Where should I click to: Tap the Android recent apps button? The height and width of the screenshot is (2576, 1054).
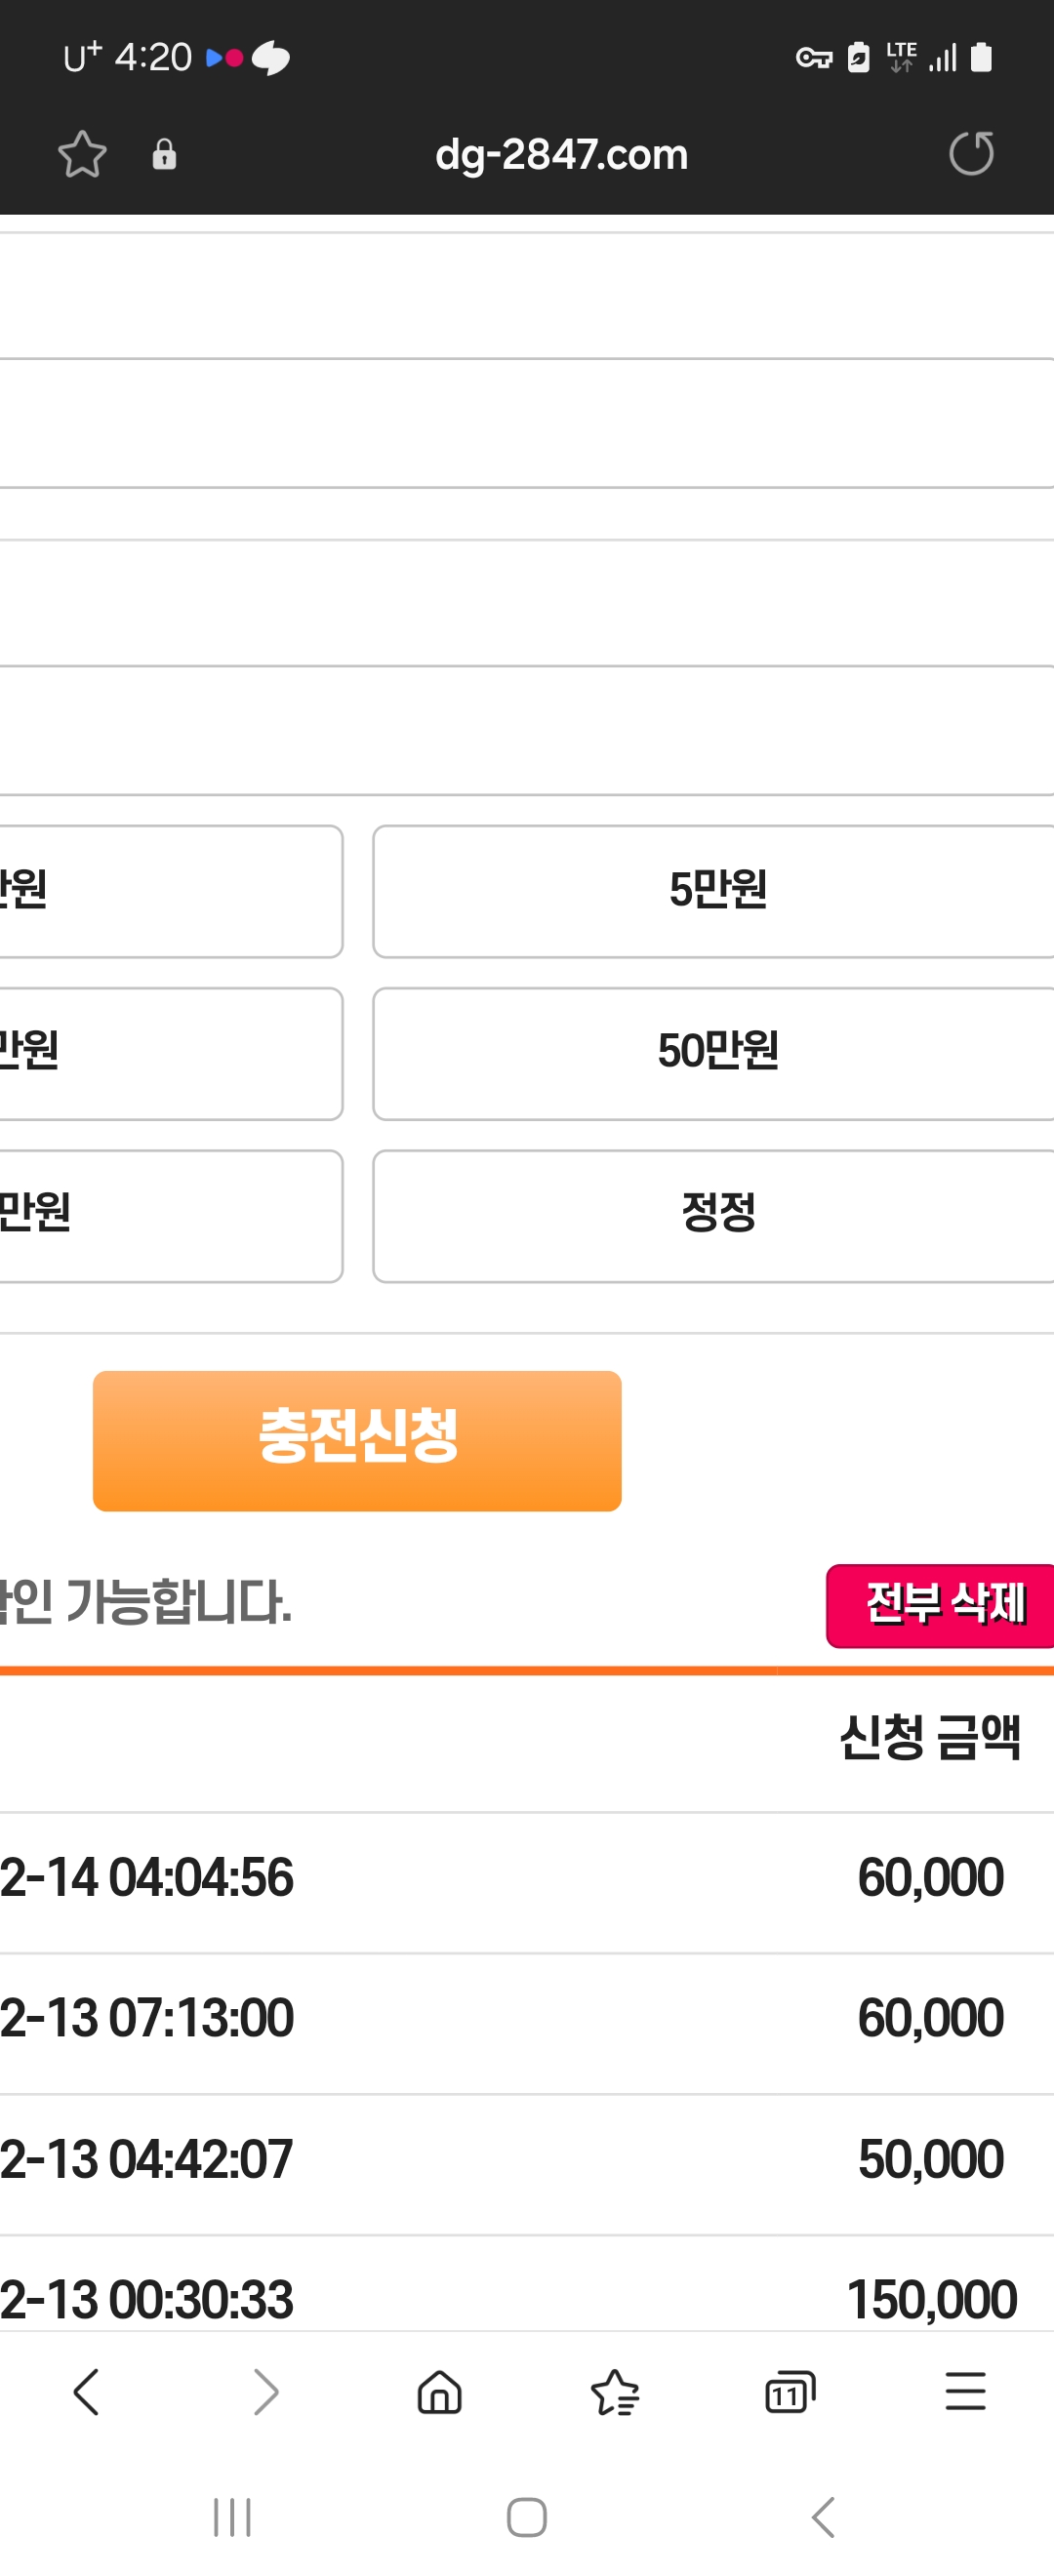(x=232, y=2517)
